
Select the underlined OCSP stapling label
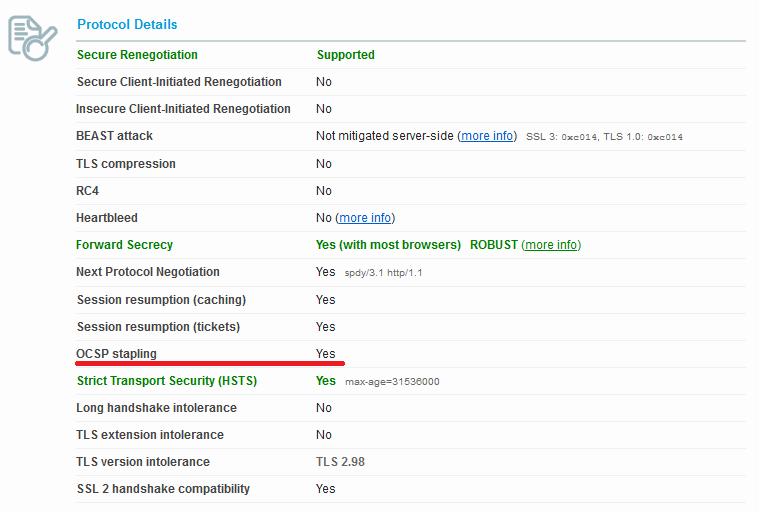[116, 354]
